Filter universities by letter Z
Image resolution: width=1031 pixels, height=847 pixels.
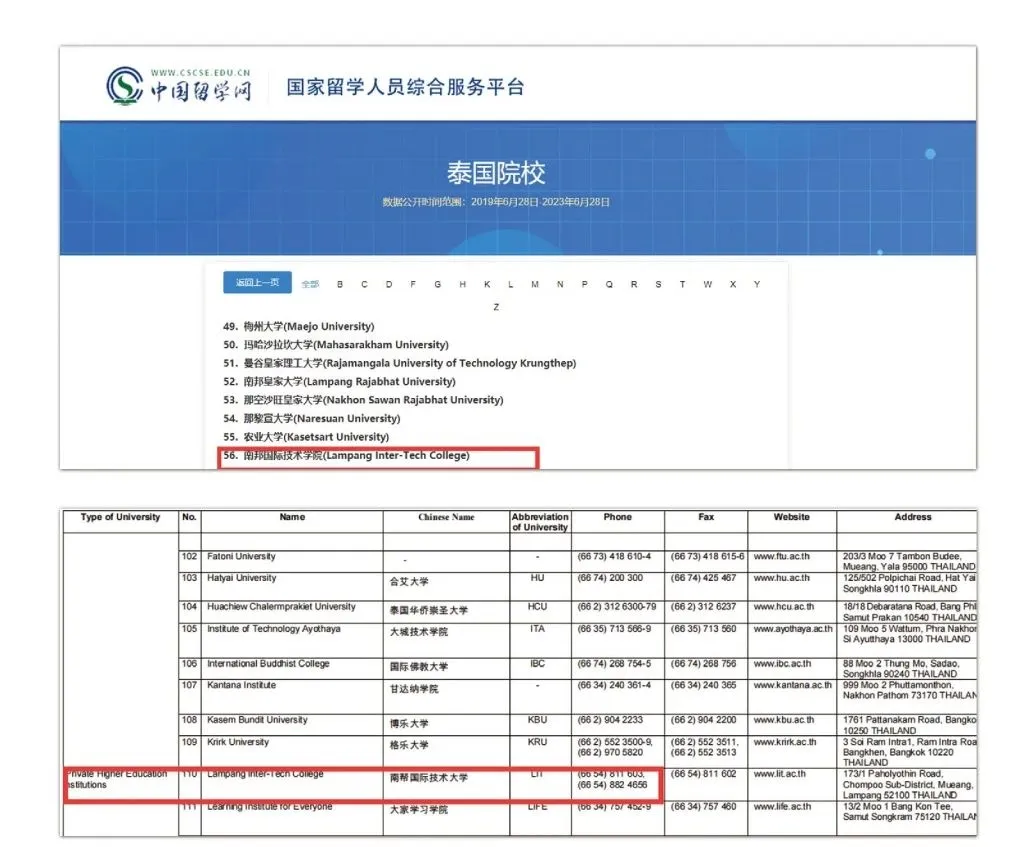(496, 307)
